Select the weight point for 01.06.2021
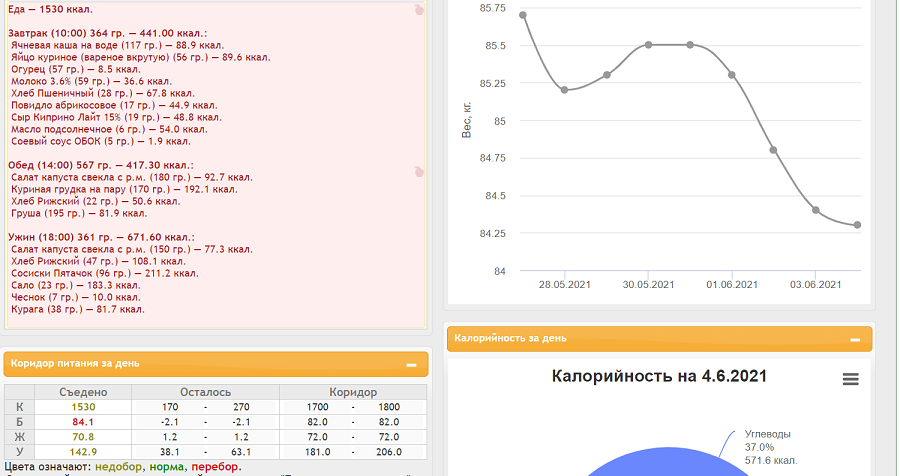The image size is (900, 476). (x=732, y=75)
